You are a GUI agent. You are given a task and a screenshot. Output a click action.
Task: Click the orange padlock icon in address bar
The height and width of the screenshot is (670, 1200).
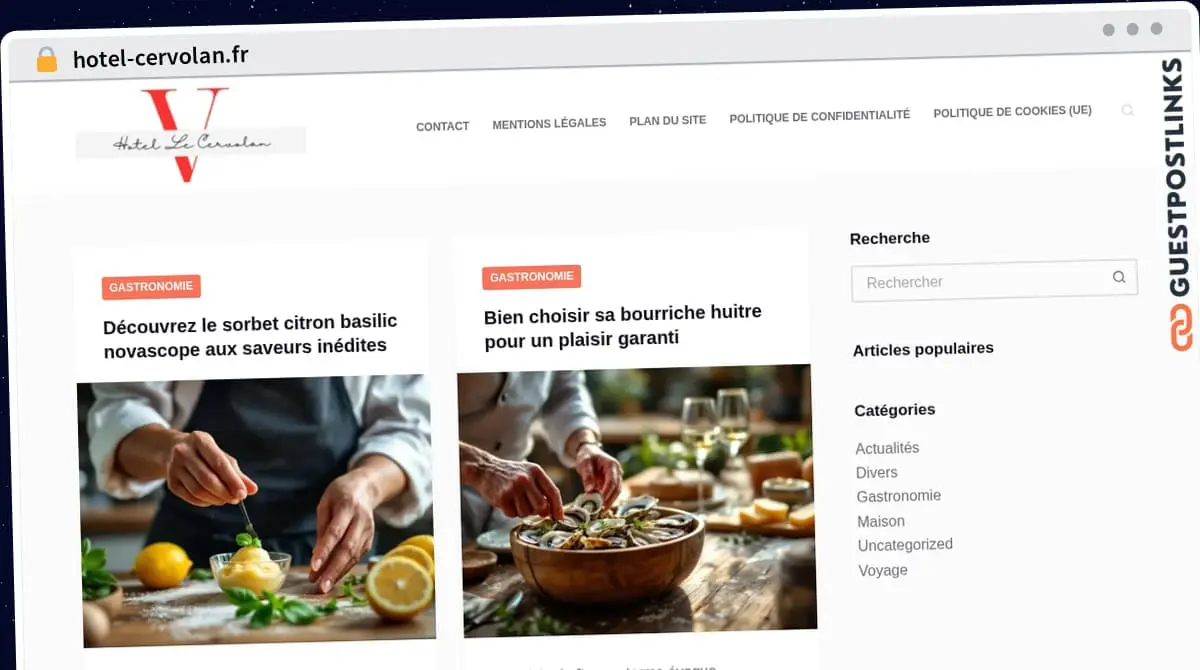46,59
